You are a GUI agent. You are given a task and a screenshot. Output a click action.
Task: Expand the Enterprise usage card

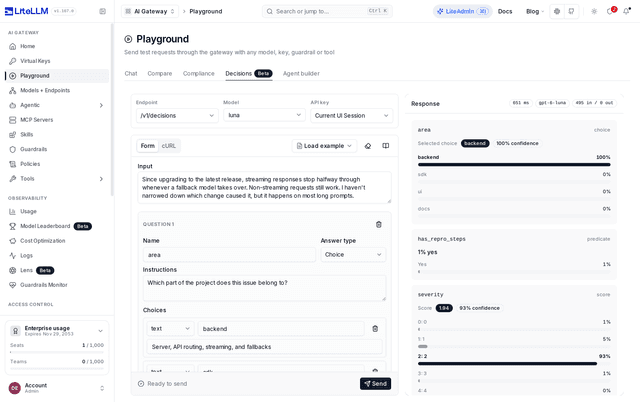pyautogui.click(x=100, y=331)
